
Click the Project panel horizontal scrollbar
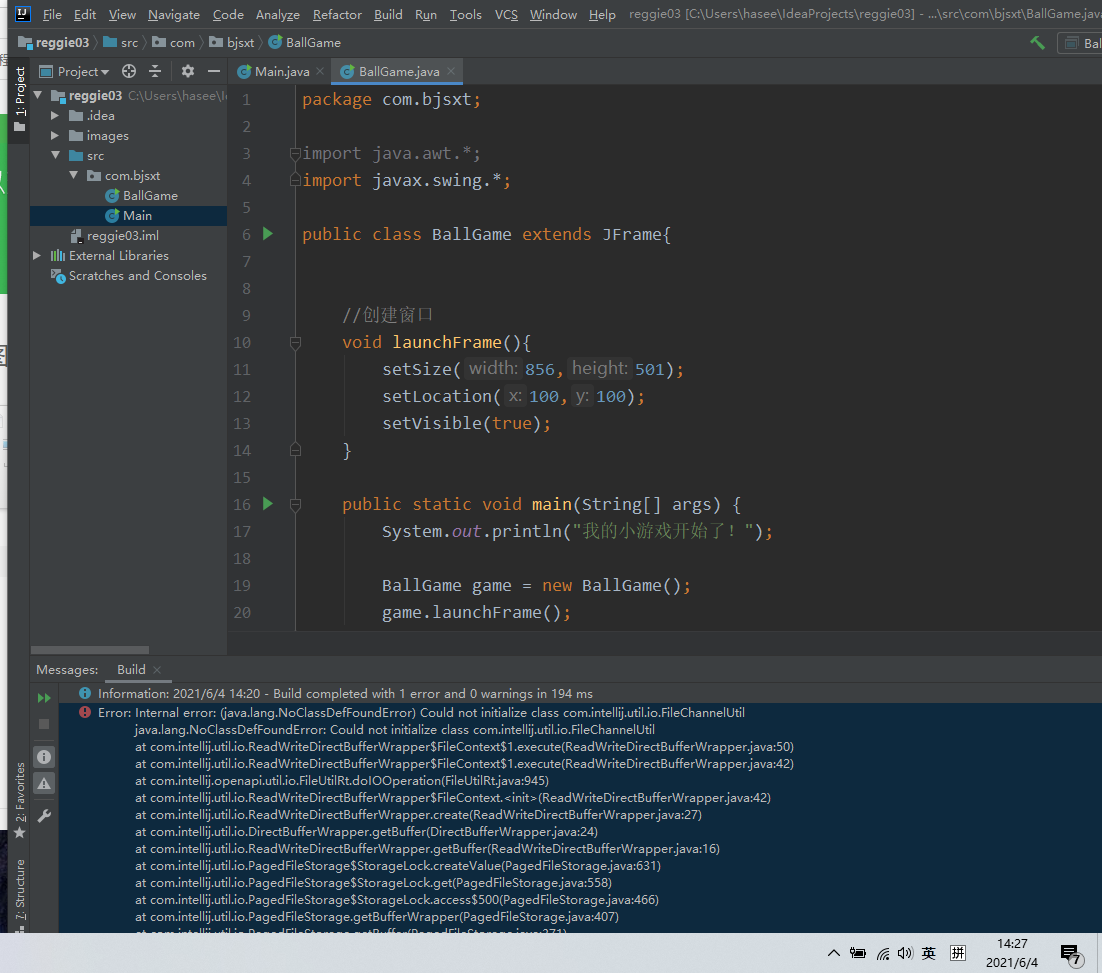[x=90, y=650]
